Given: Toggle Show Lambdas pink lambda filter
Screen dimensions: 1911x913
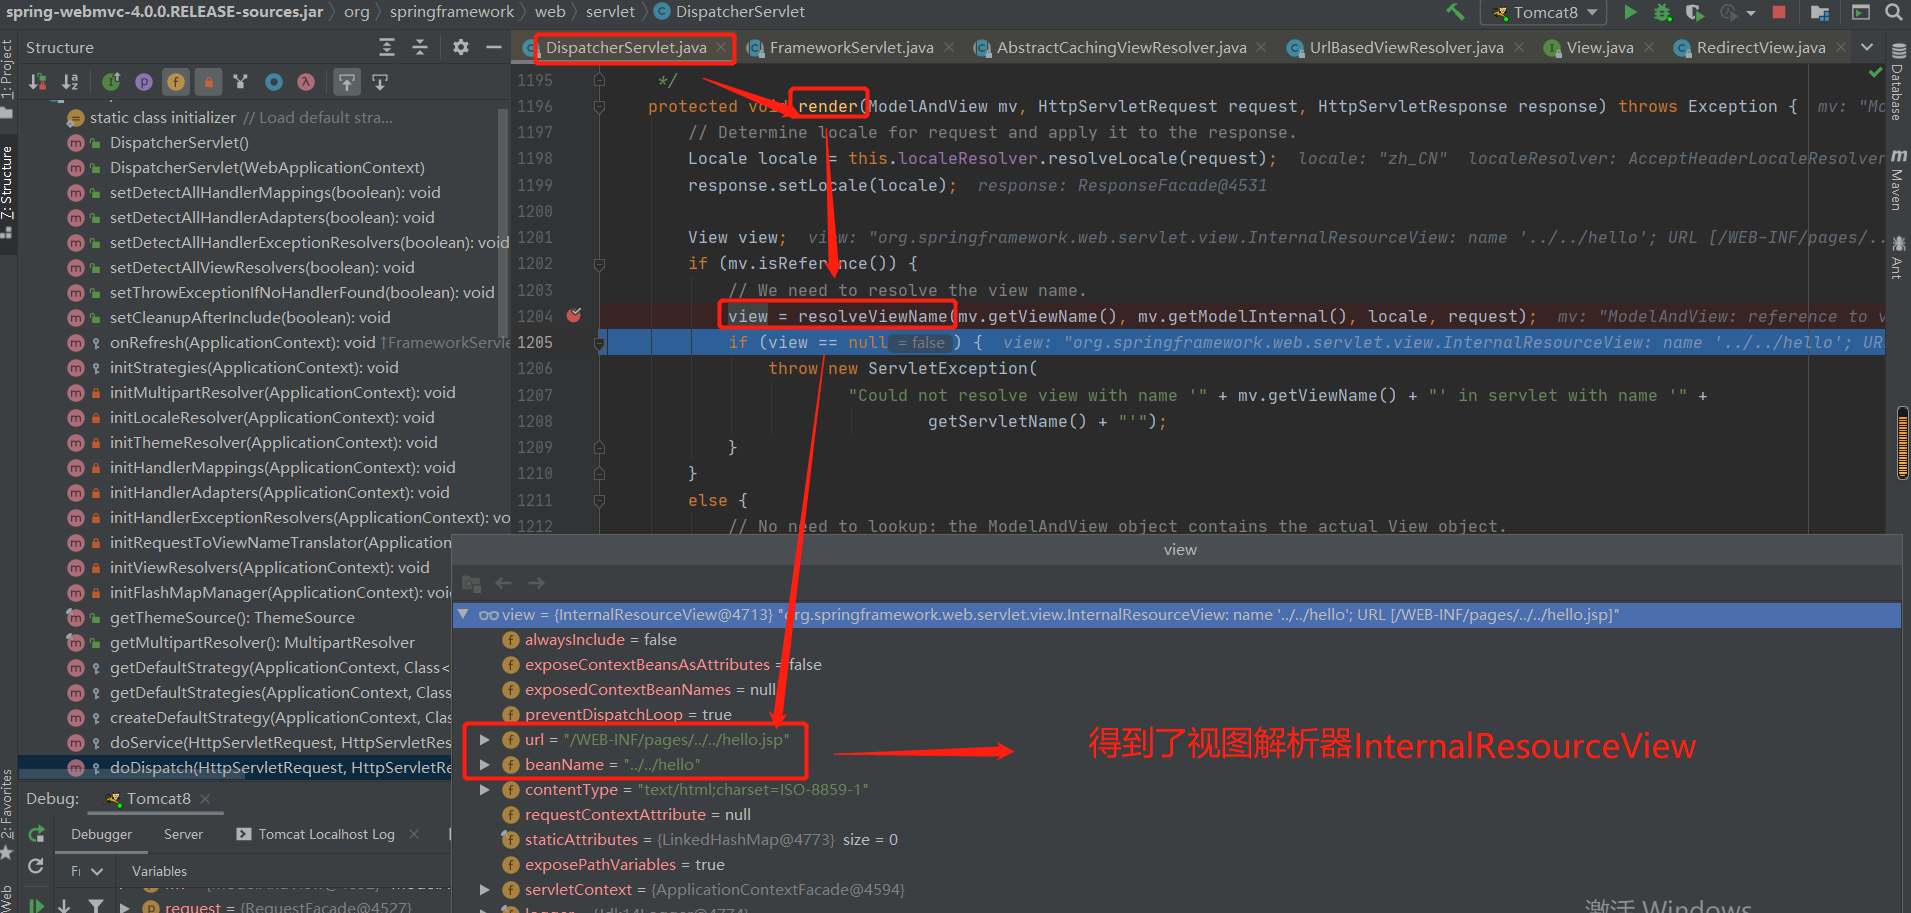Looking at the screenshot, I should pyautogui.click(x=306, y=82).
